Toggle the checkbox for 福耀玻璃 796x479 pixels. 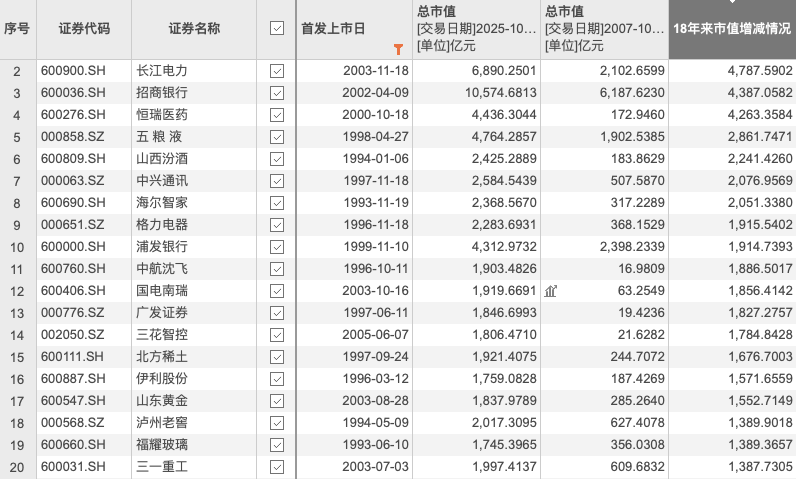[x=277, y=445]
